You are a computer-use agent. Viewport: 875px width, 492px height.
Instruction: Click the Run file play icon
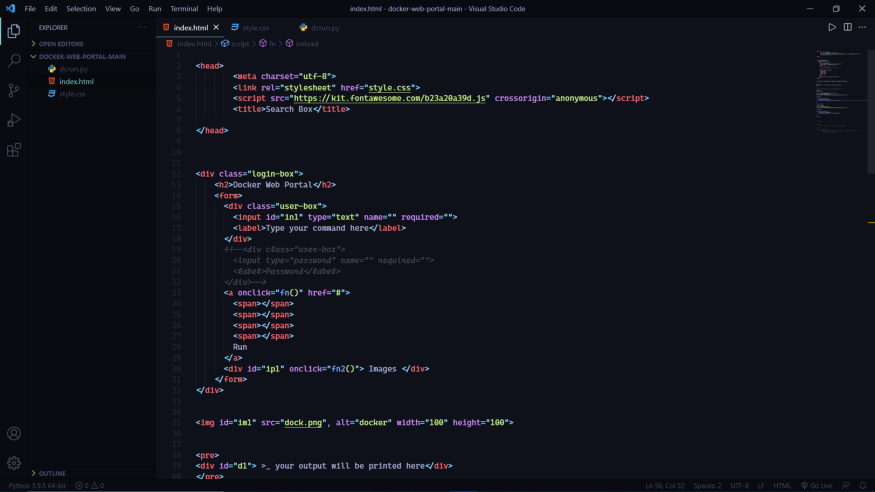pyautogui.click(x=832, y=27)
